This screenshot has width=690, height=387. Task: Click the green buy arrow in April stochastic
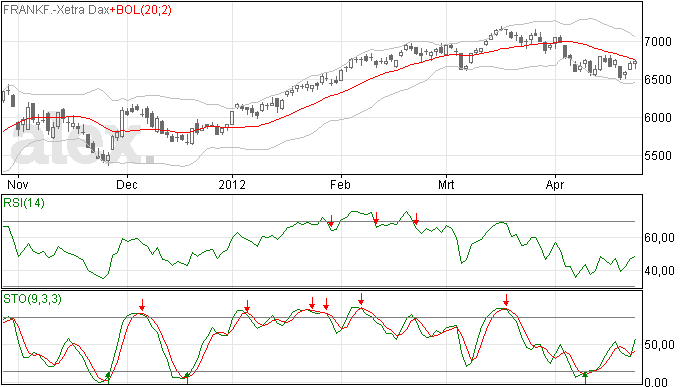click(x=585, y=378)
